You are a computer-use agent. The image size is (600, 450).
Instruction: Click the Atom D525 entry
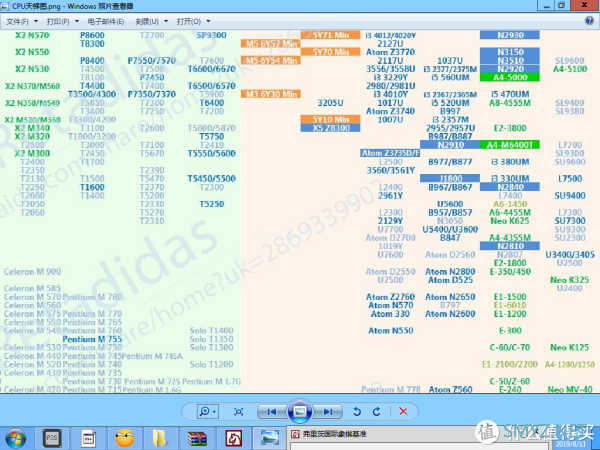(x=450, y=280)
